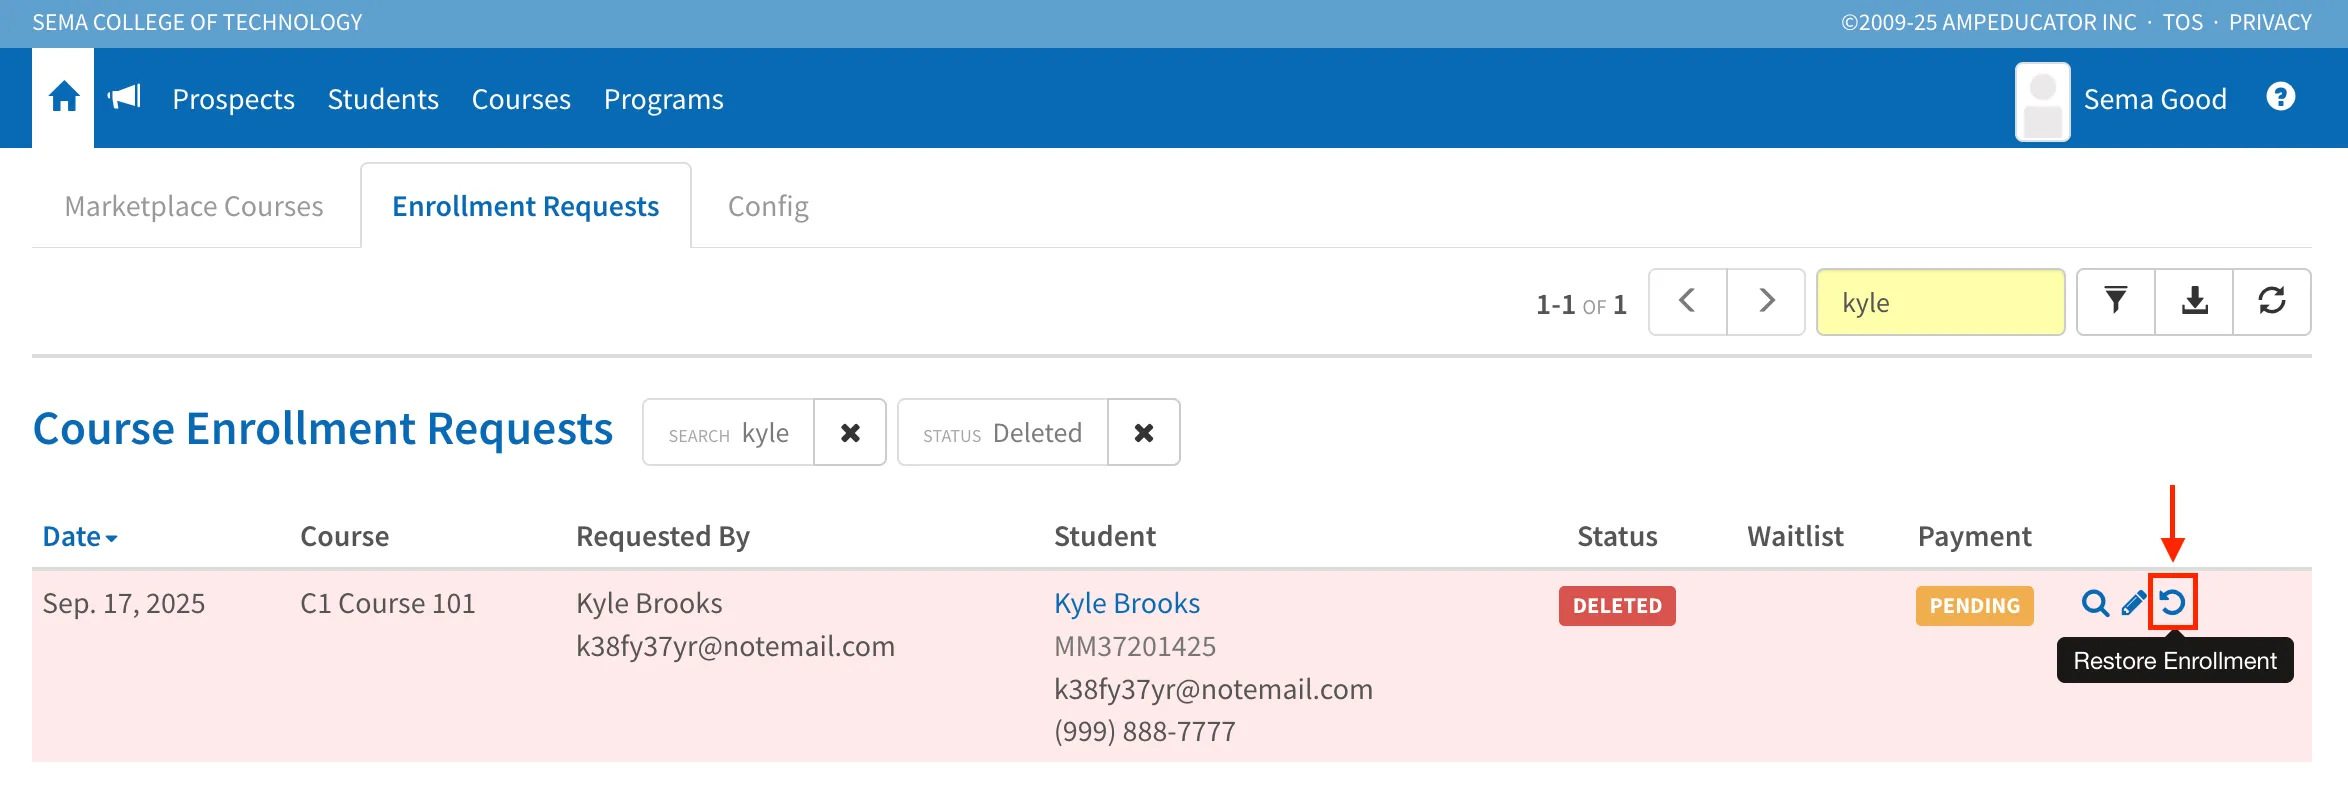2348x788 pixels.
Task: Click the 'Sep. 17, 2025' date cell
Action: point(124,603)
